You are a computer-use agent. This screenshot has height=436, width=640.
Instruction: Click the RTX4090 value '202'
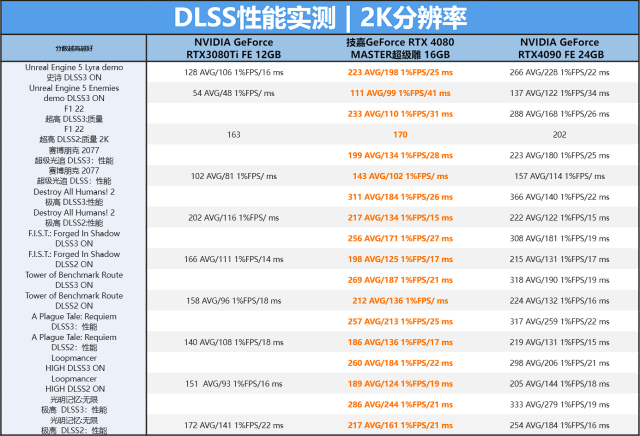point(560,134)
